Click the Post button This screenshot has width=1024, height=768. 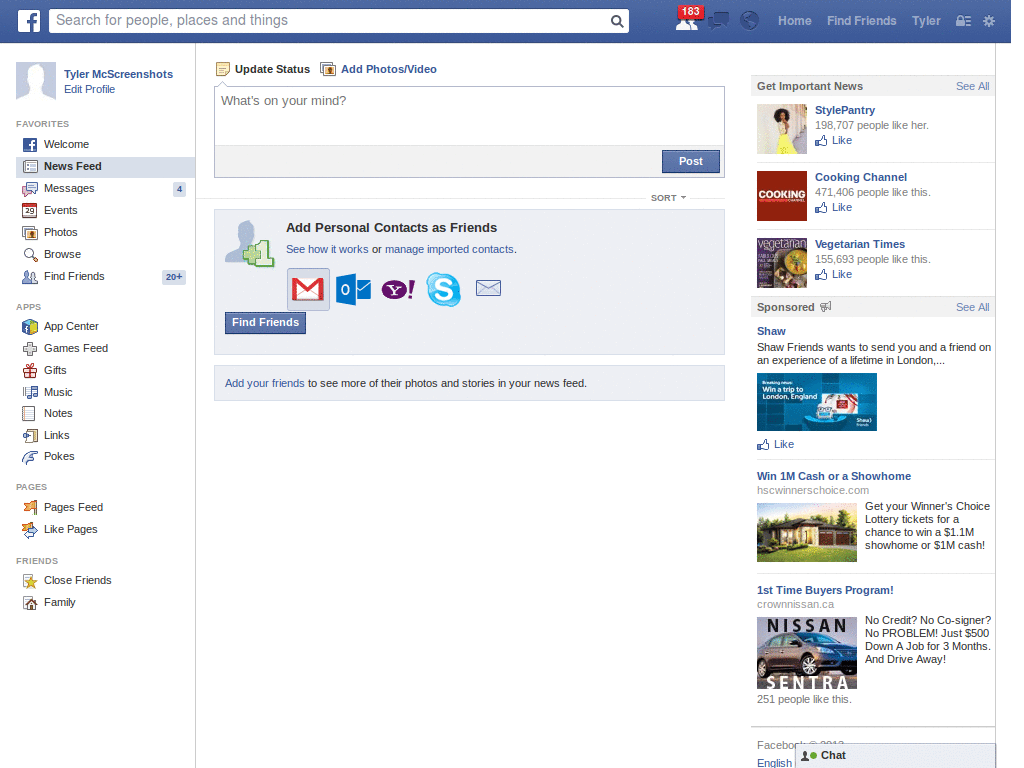tap(690, 161)
